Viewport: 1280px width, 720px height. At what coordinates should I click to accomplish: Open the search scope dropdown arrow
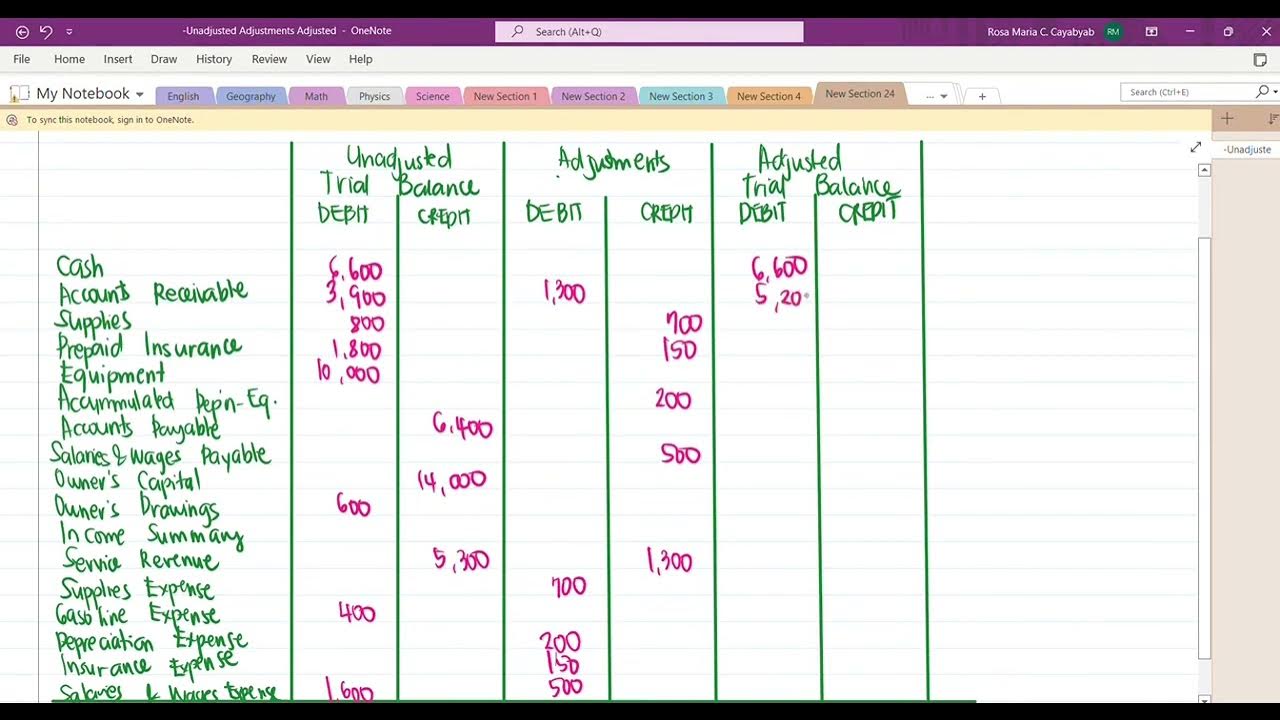[1275, 93]
